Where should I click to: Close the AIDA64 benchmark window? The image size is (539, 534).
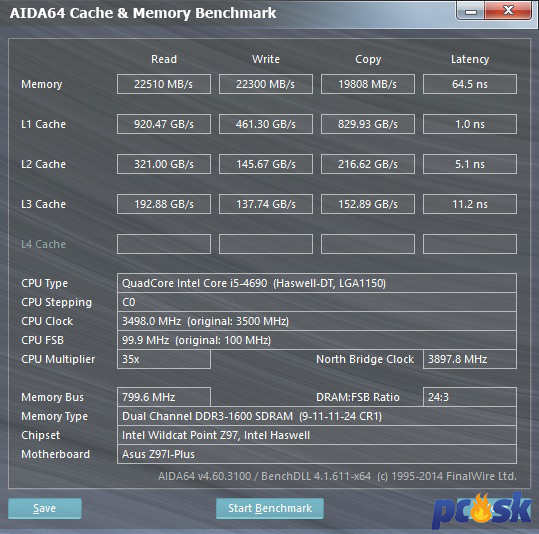click(508, 11)
